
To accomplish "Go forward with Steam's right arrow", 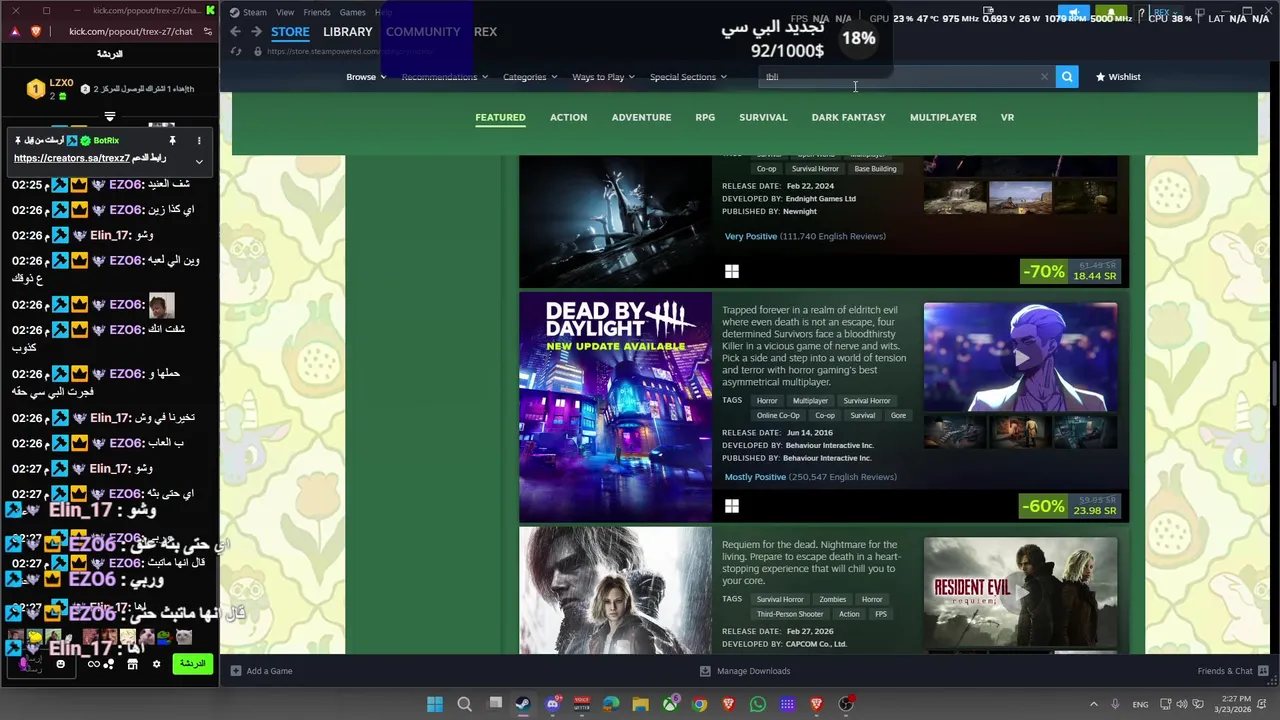I will coord(256,32).
